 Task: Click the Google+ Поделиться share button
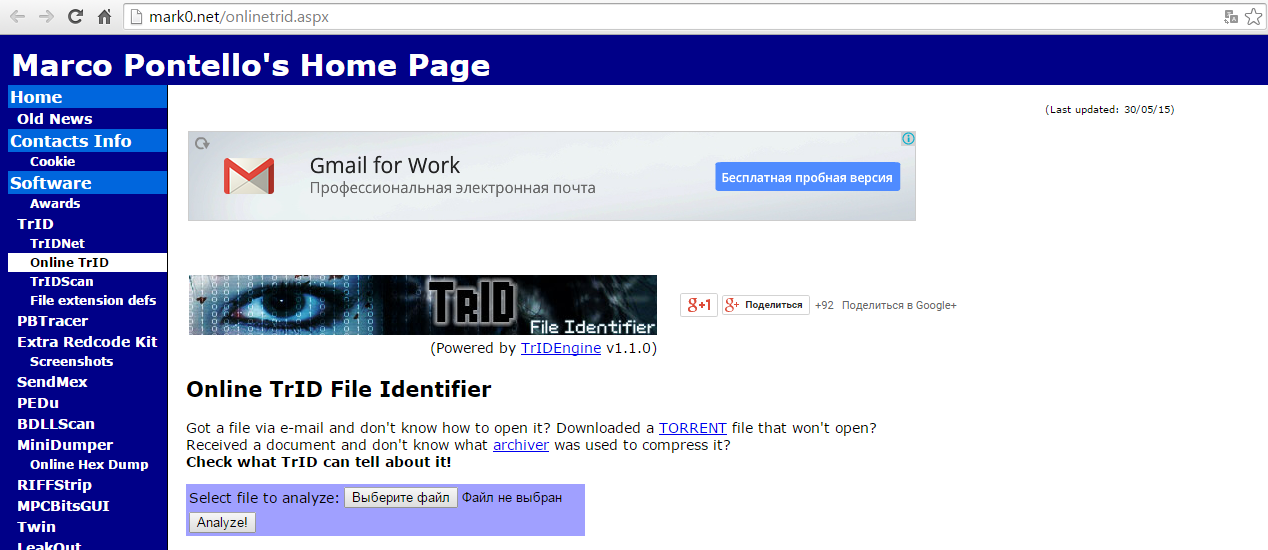766,305
